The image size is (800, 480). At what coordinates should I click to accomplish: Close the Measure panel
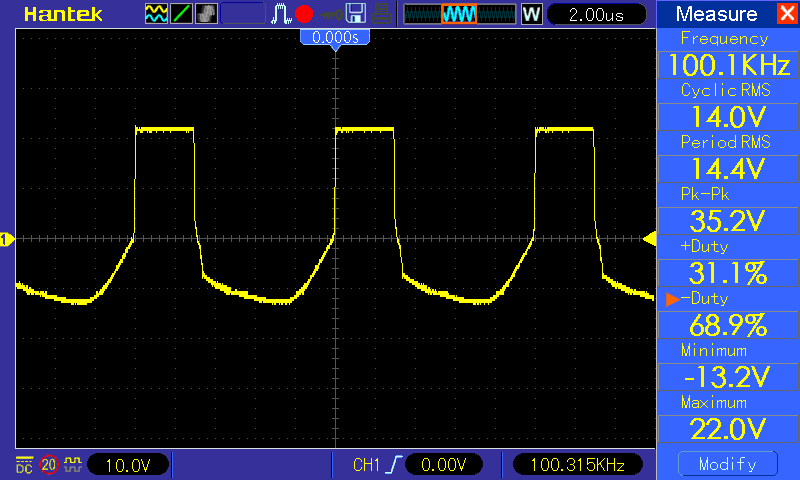click(x=787, y=13)
